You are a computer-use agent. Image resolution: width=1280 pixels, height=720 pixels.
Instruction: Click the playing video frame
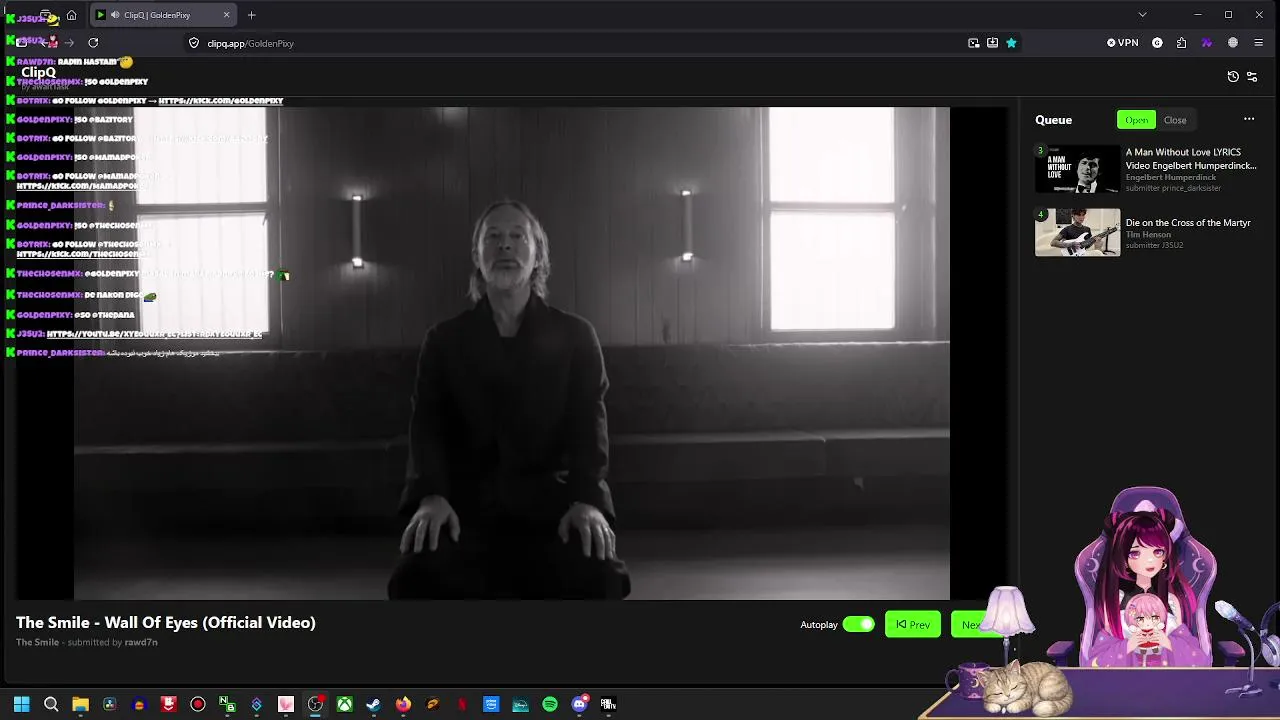tap(512, 353)
